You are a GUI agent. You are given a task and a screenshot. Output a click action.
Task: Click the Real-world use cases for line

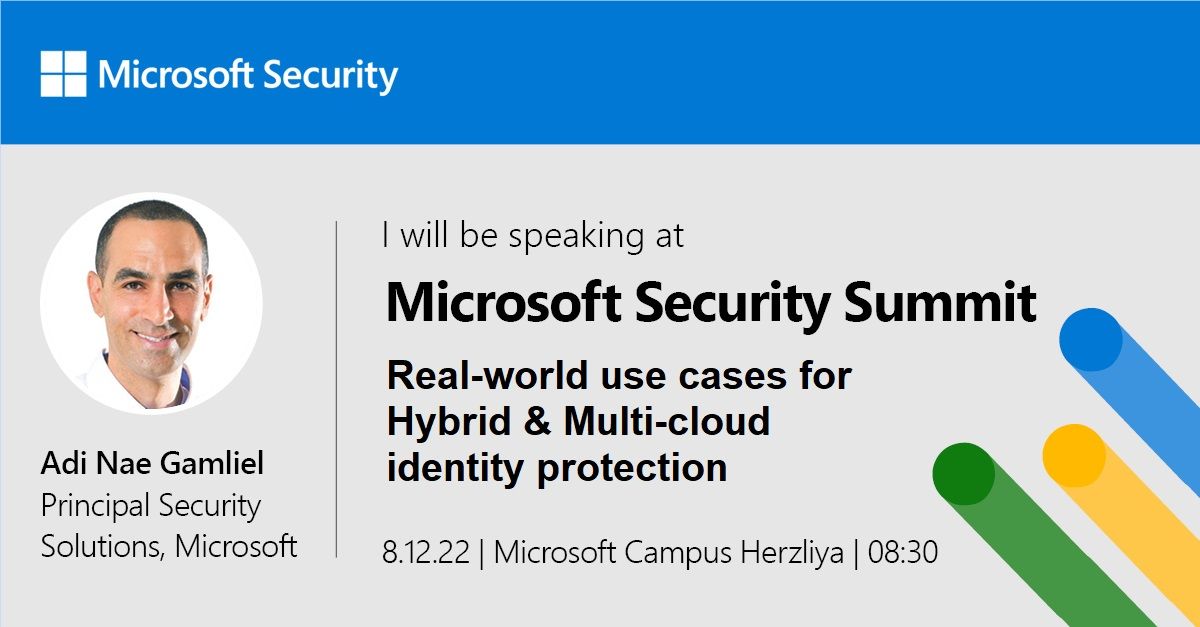pos(619,376)
